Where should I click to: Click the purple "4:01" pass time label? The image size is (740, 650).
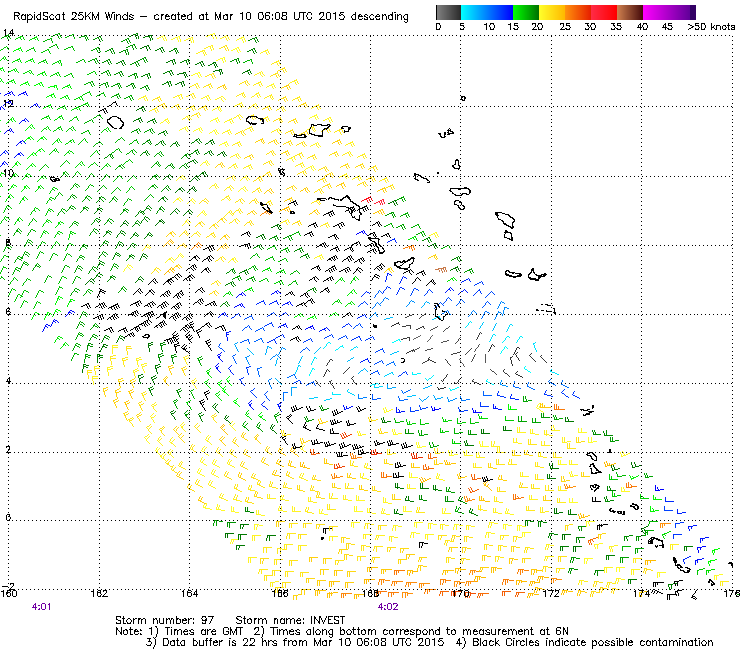point(41,607)
